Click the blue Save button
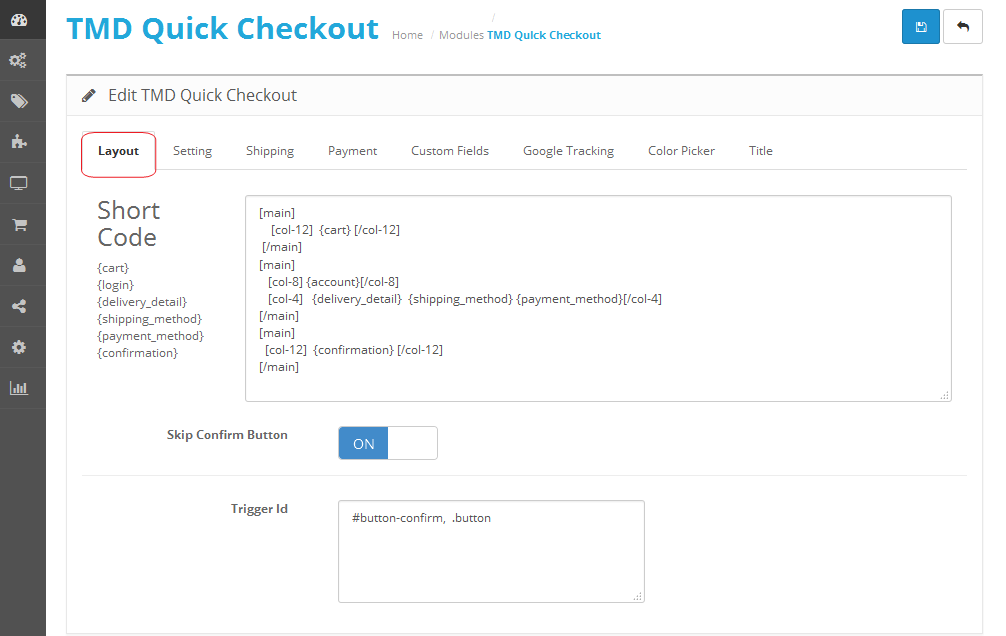 [x=921, y=26]
